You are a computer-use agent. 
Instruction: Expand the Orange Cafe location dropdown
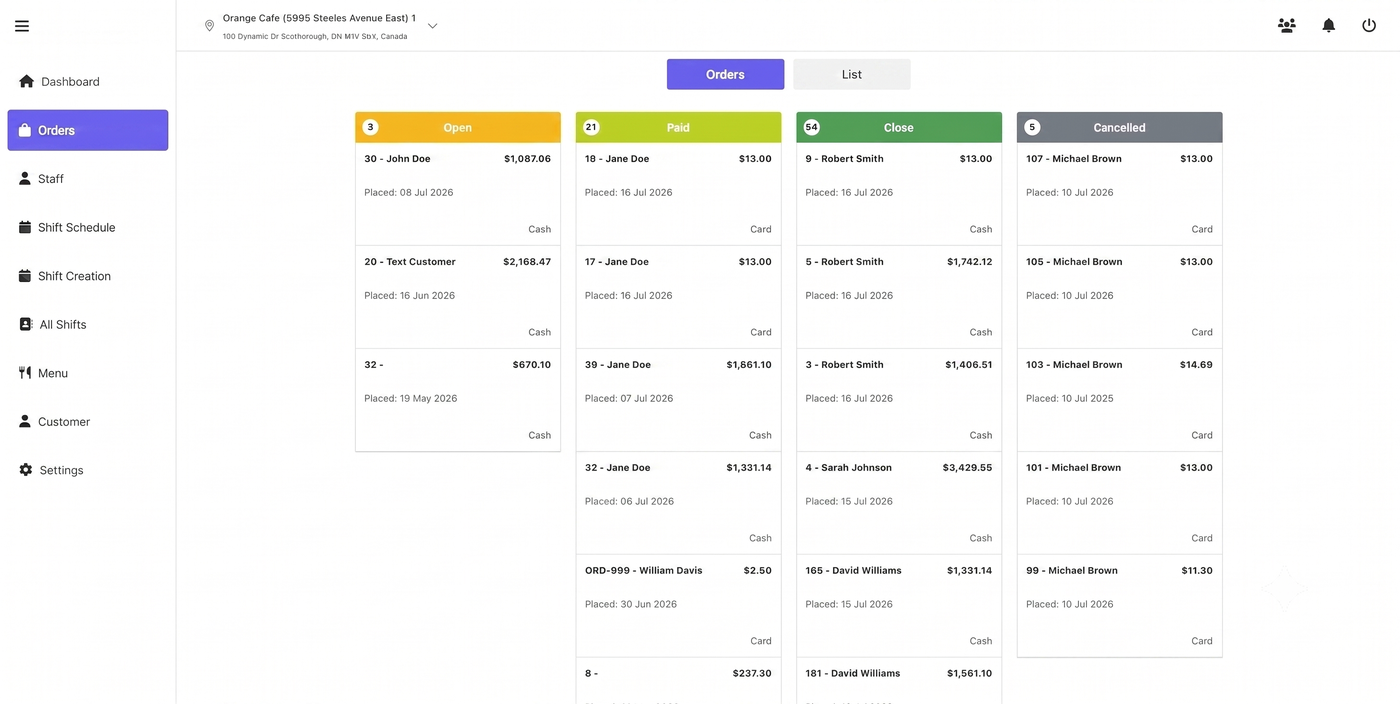point(432,26)
